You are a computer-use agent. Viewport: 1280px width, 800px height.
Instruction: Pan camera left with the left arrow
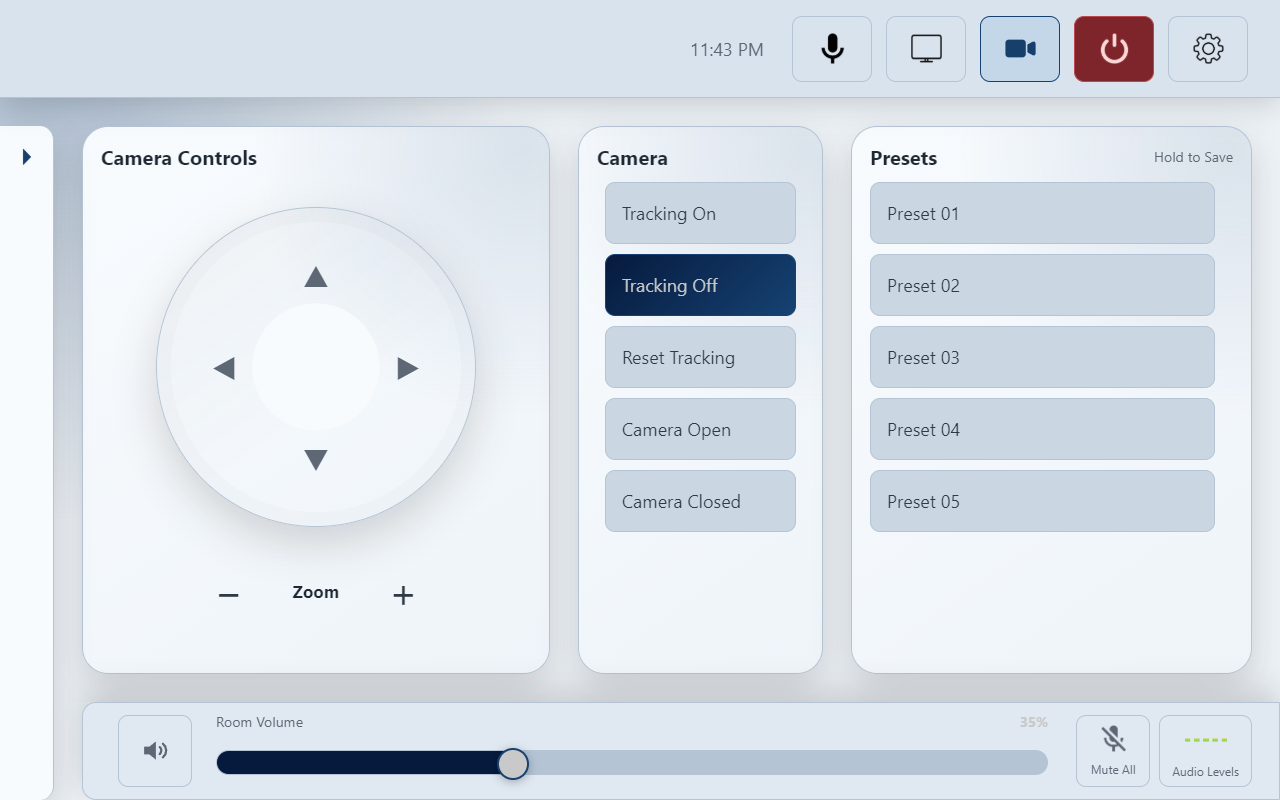tap(224, 368)
